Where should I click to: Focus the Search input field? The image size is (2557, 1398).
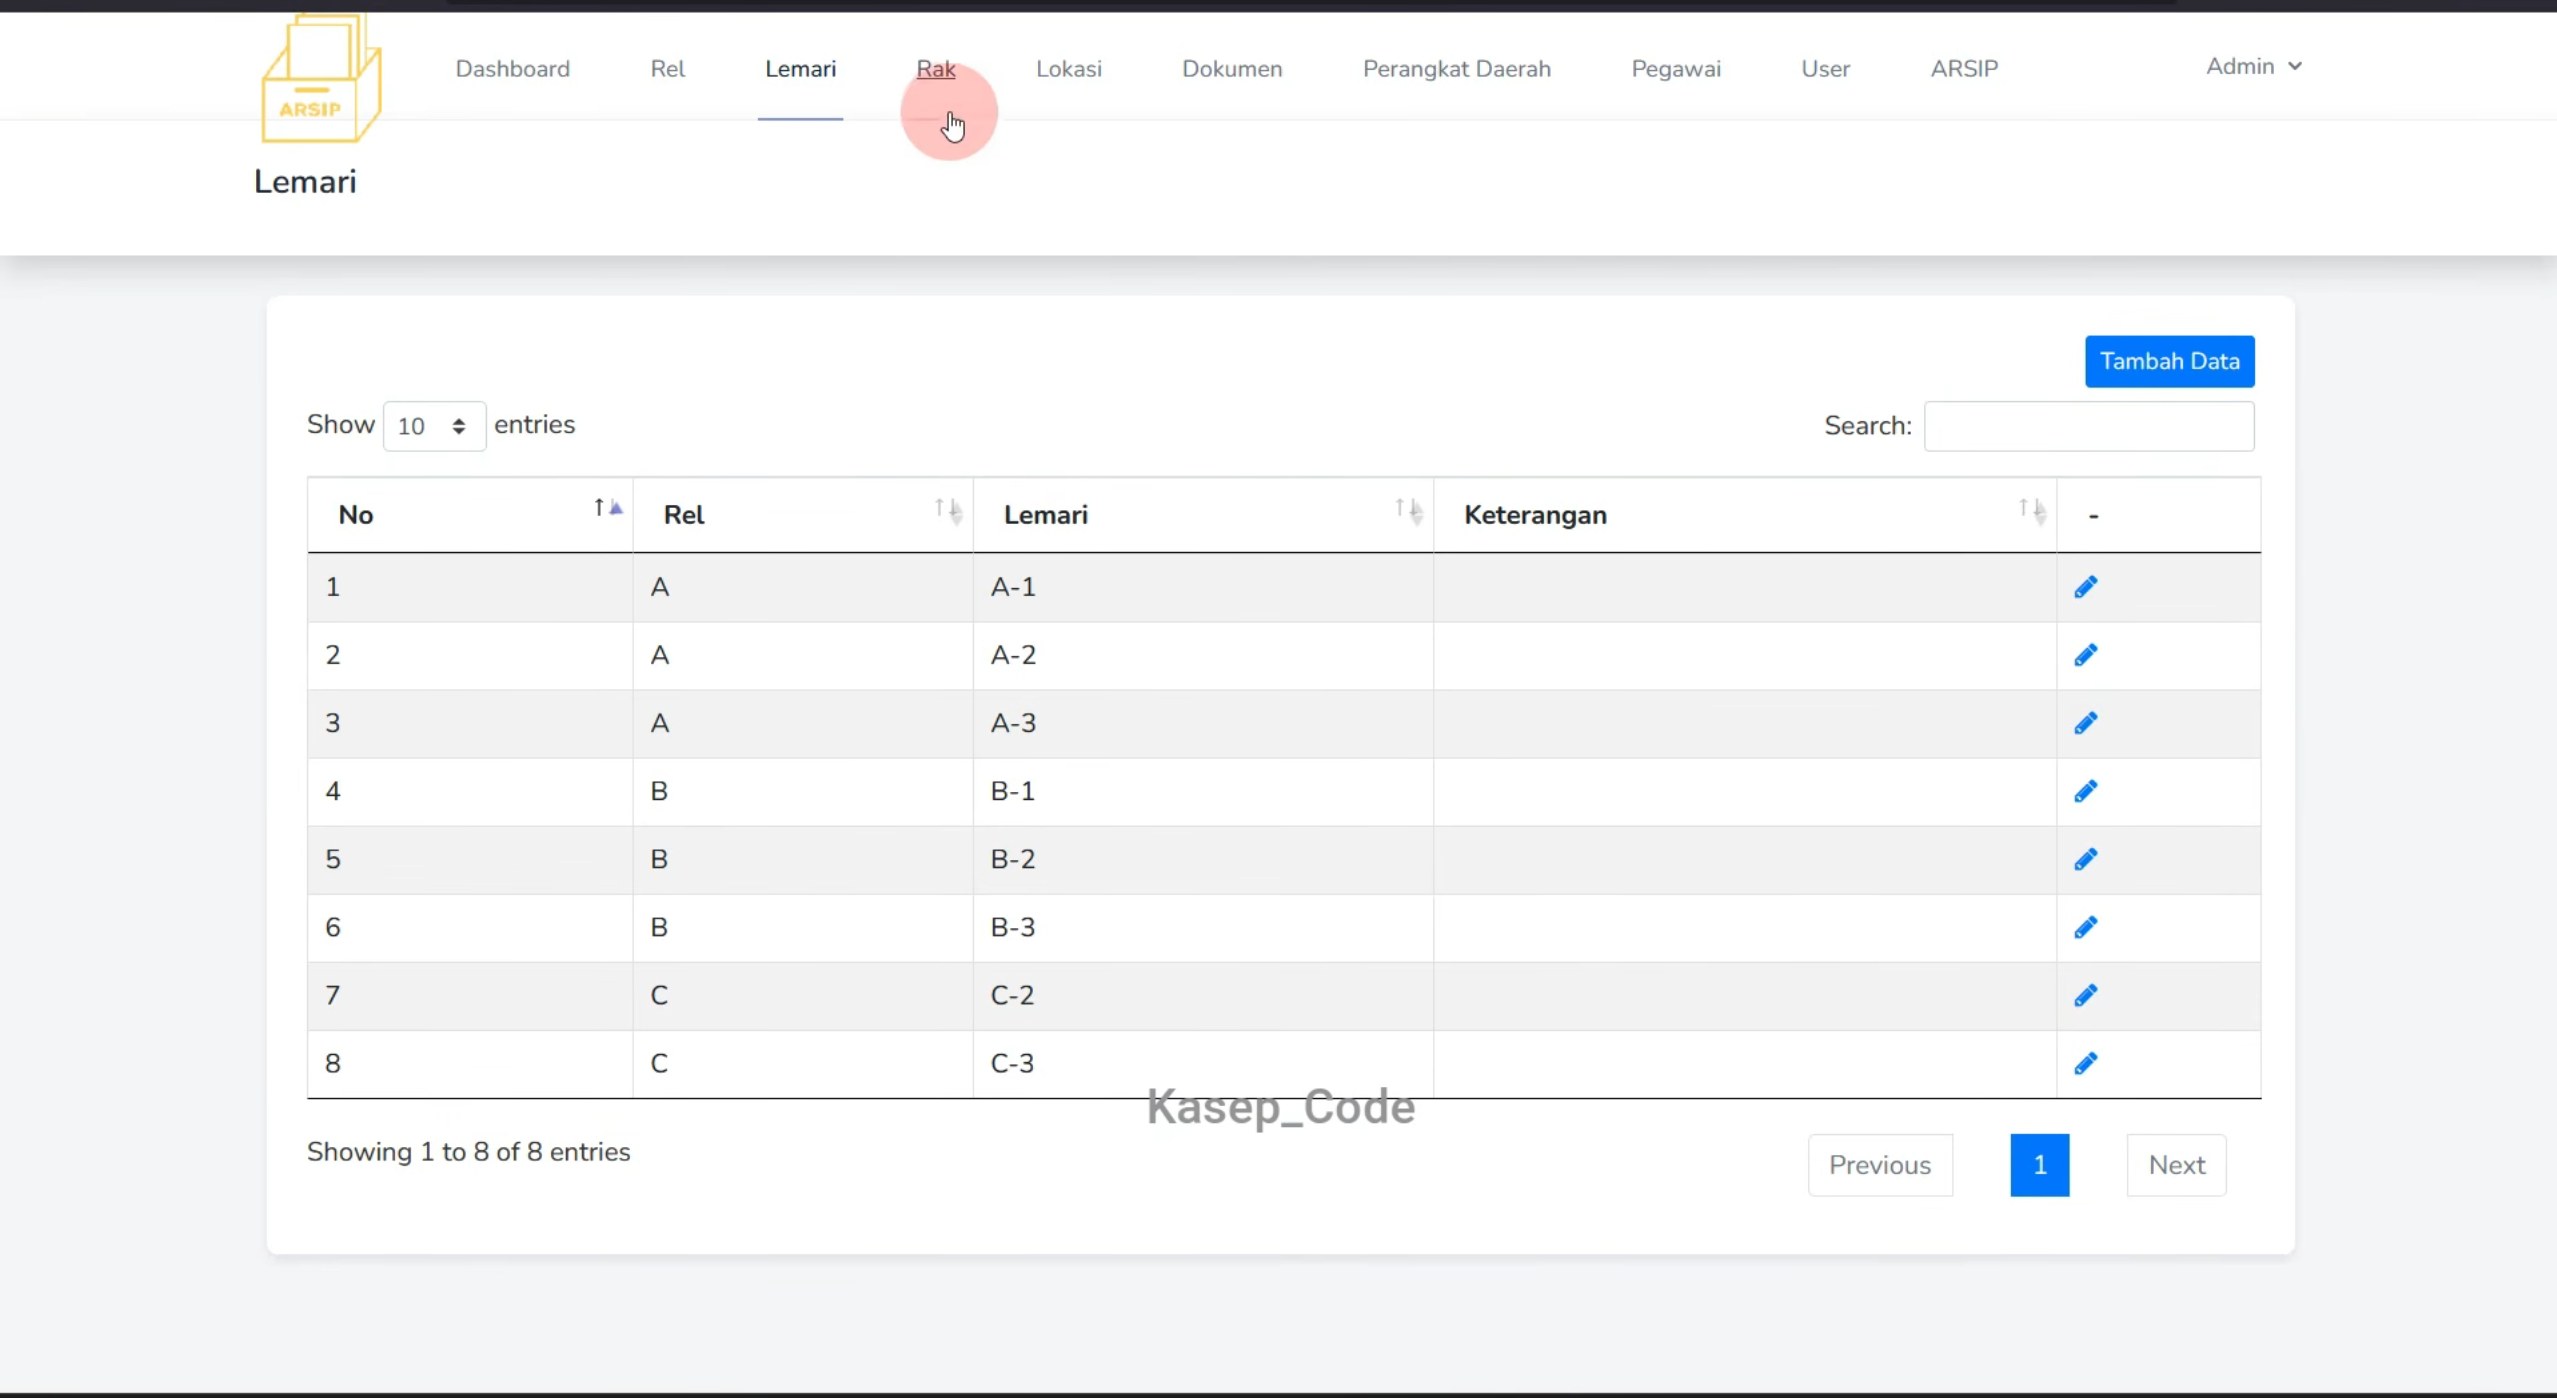click(2088, 426)
